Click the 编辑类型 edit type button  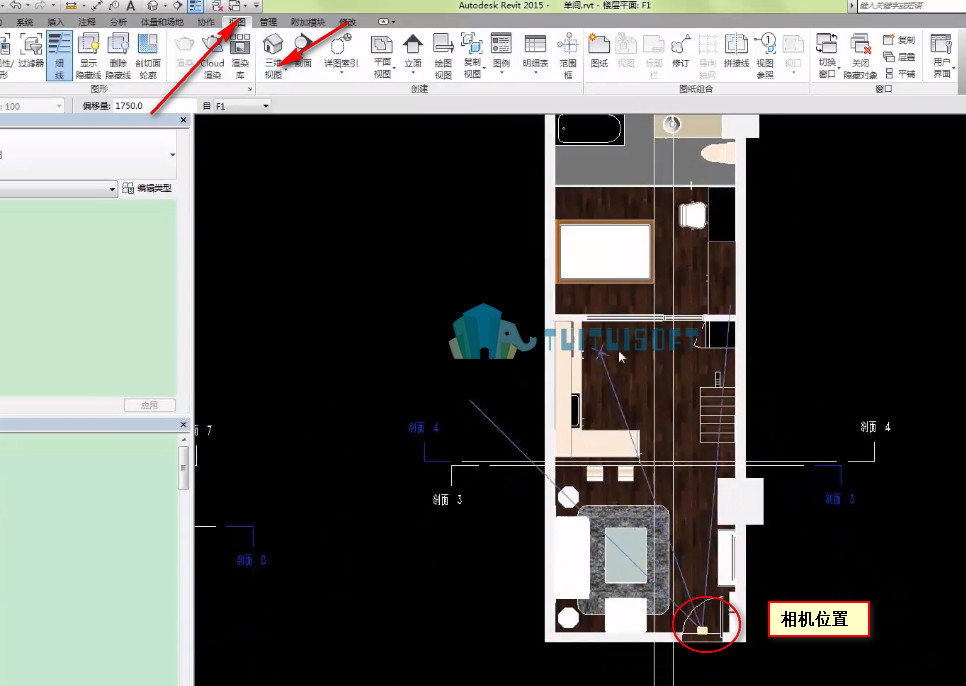(147, 188)
